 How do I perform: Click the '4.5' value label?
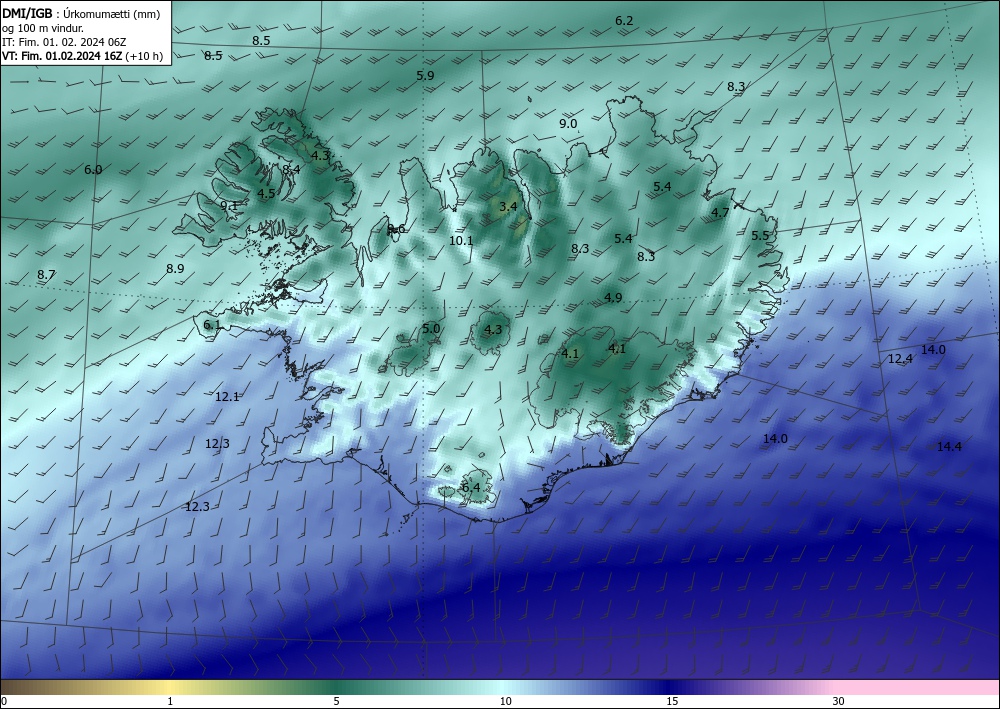pyautogui.click(x=266, y=193)
